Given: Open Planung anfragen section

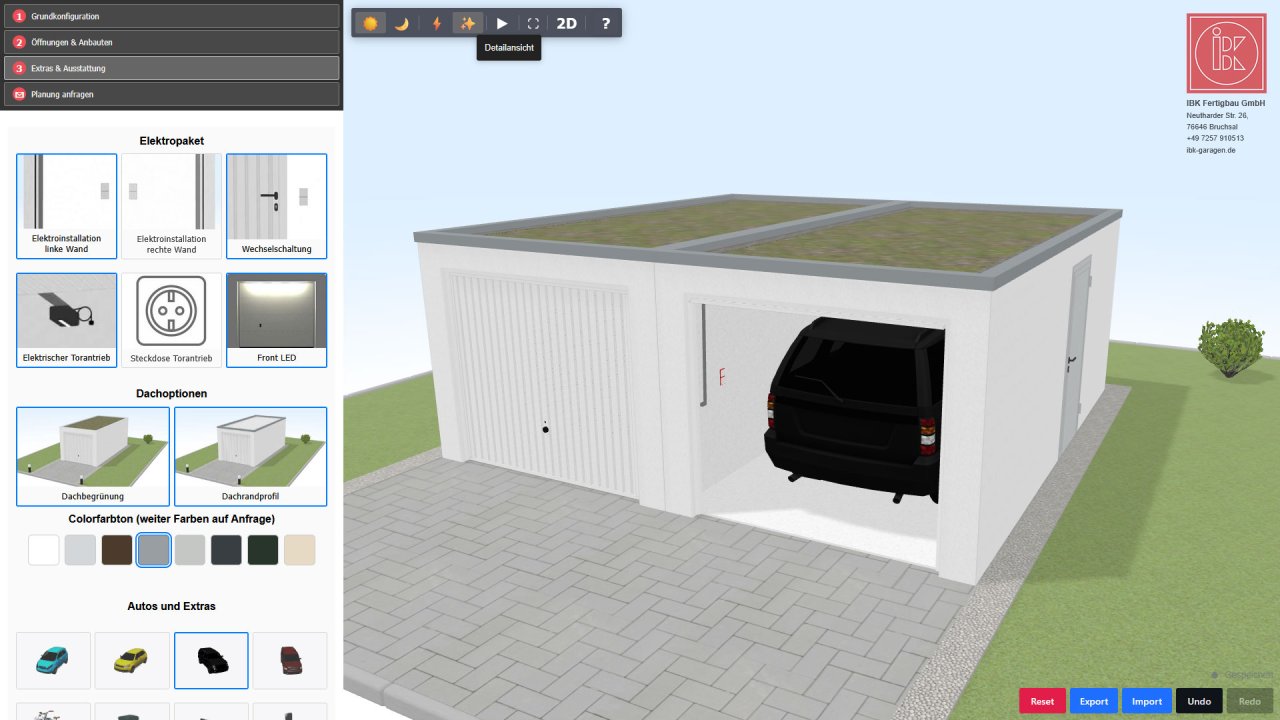Looking at the screenshot, I should coord(172,94).
